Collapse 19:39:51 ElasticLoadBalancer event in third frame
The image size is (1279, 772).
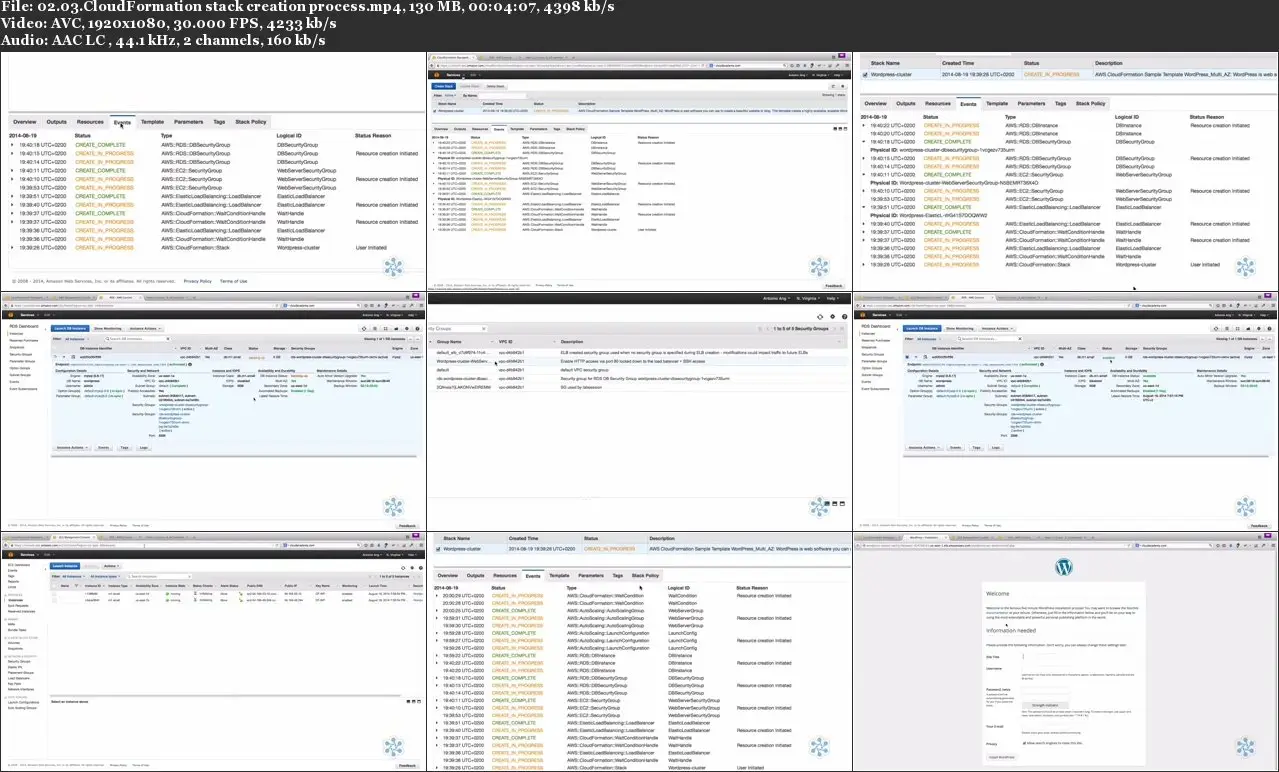863,207
